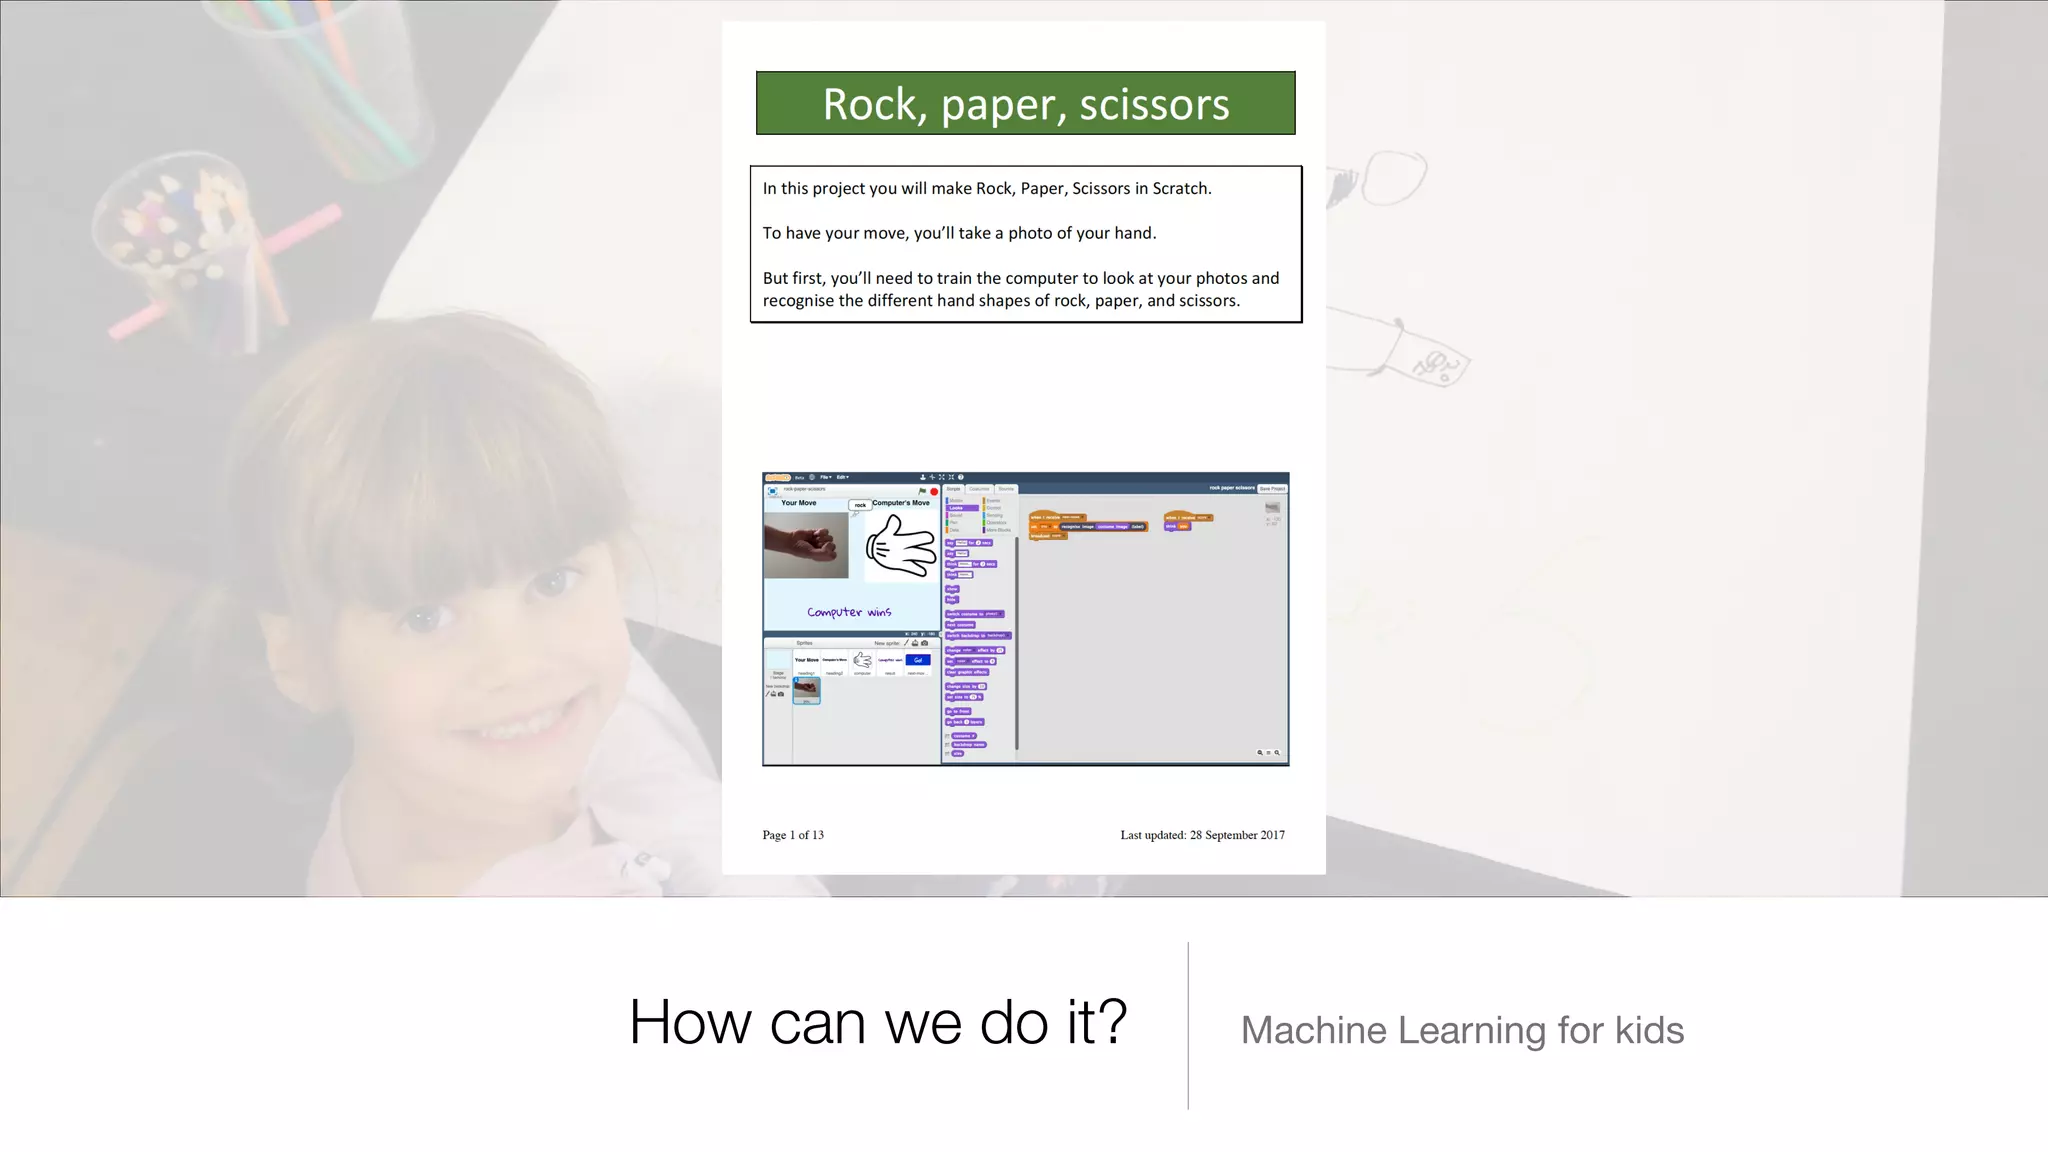
Task: Click the 'How can we do it?' title
Action: (x=878, y=1022)
